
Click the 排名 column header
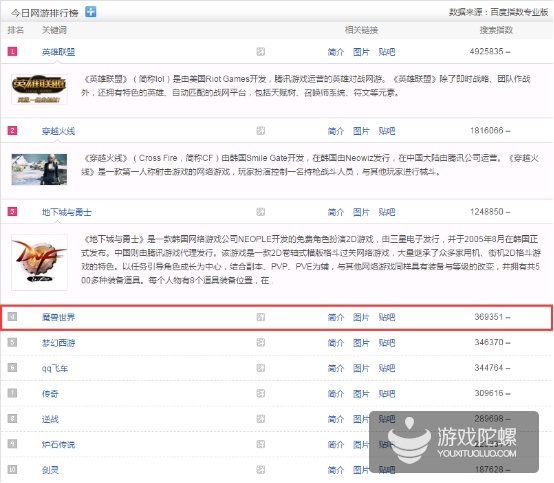tap(16, 30)
